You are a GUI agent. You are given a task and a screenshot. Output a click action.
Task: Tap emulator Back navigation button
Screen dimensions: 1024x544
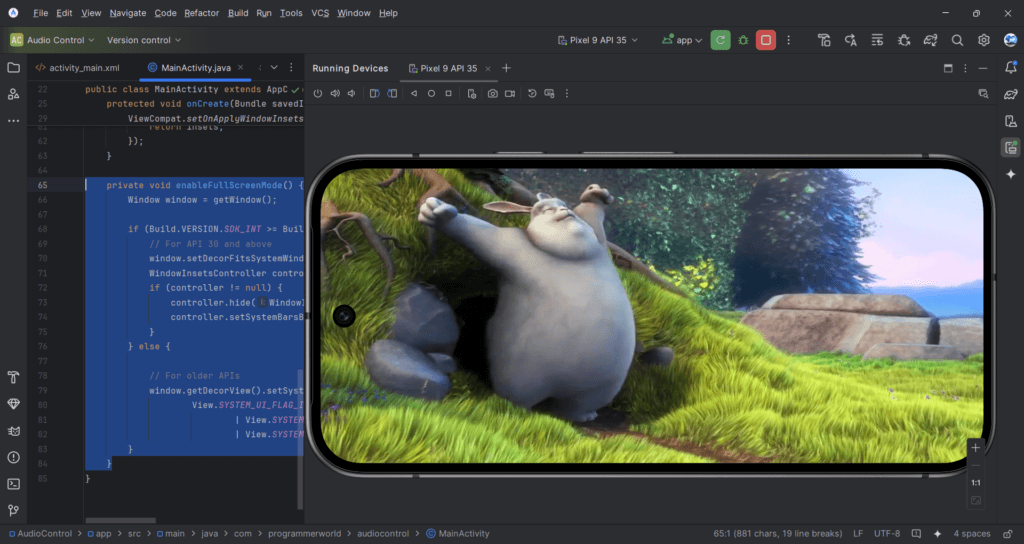[414, 93]
